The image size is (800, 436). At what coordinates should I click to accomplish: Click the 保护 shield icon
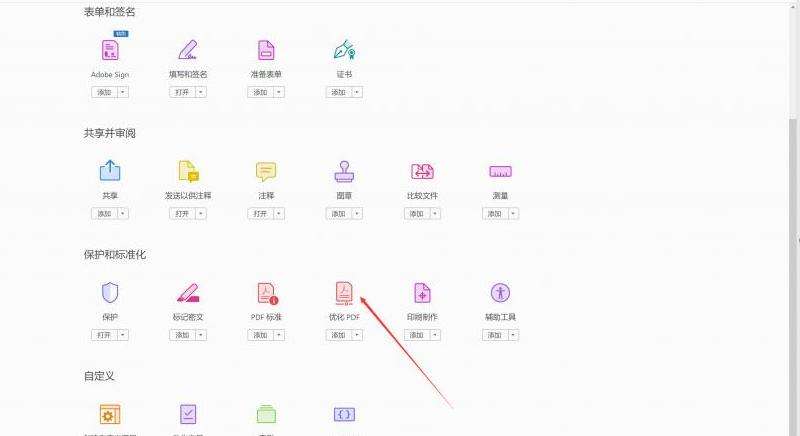coord(110,293)
